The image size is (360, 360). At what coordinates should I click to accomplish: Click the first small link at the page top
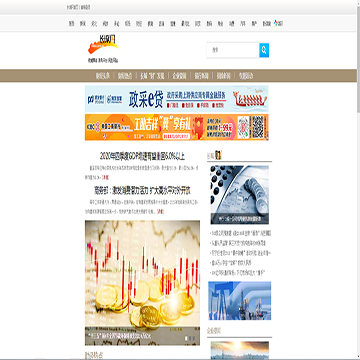click(73, 7)
